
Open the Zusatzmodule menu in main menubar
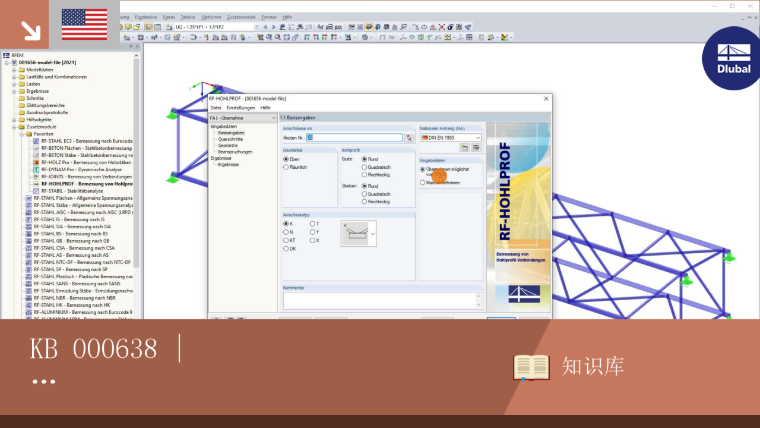(x=241, y=17)
